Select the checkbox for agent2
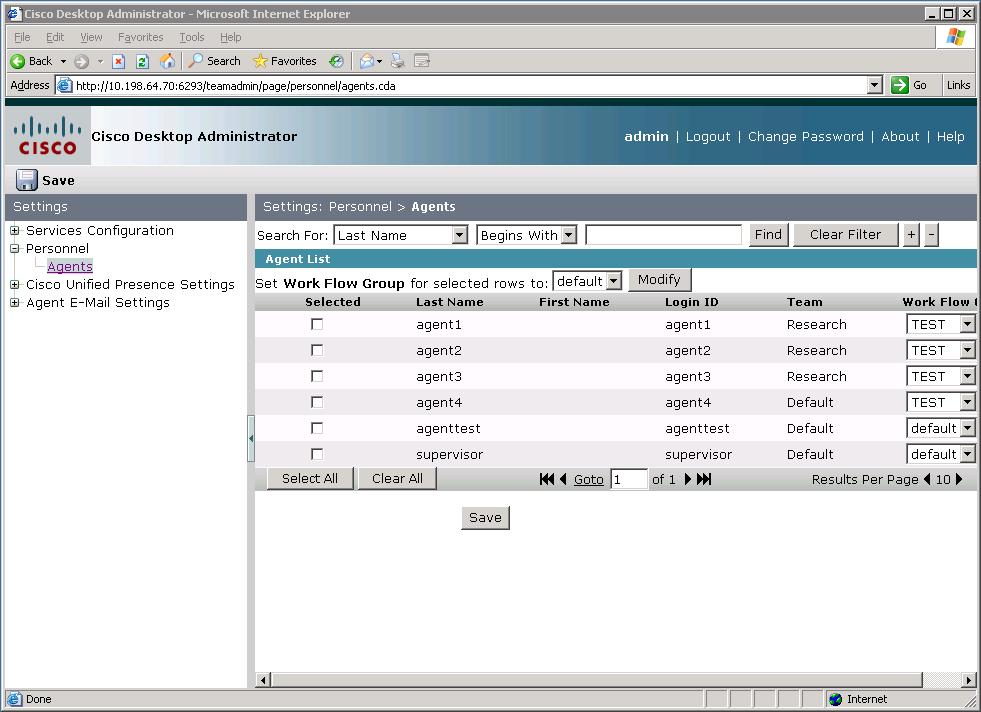Viewport: 981px width, 712px height. (317, 350)
